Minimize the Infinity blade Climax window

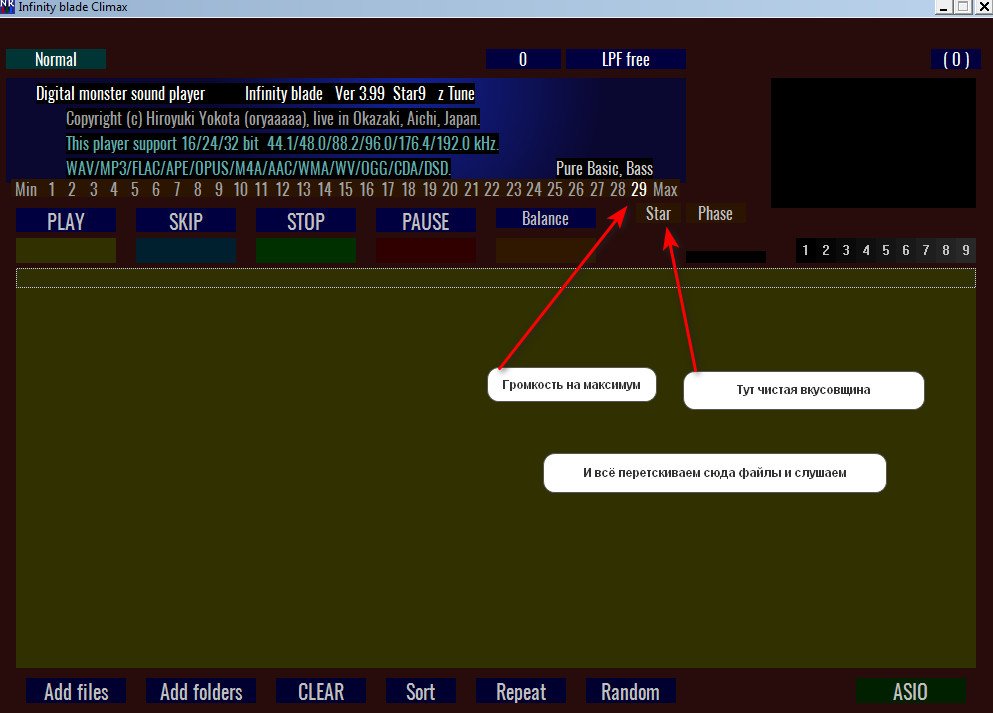point(944,7)
